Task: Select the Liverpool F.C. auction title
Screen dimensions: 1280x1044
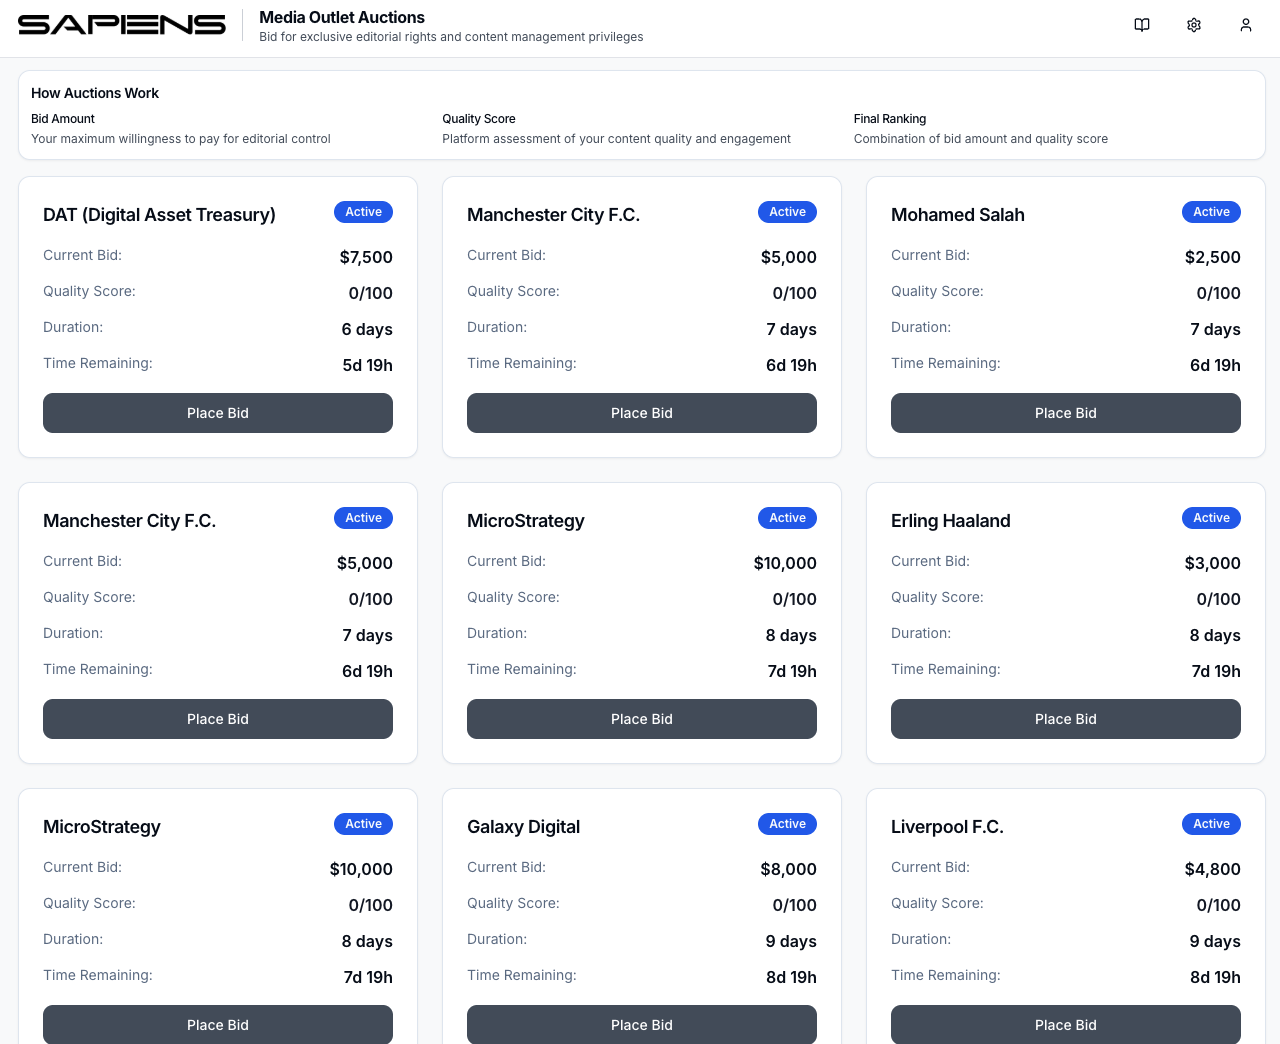Action: tap(947, 827)
